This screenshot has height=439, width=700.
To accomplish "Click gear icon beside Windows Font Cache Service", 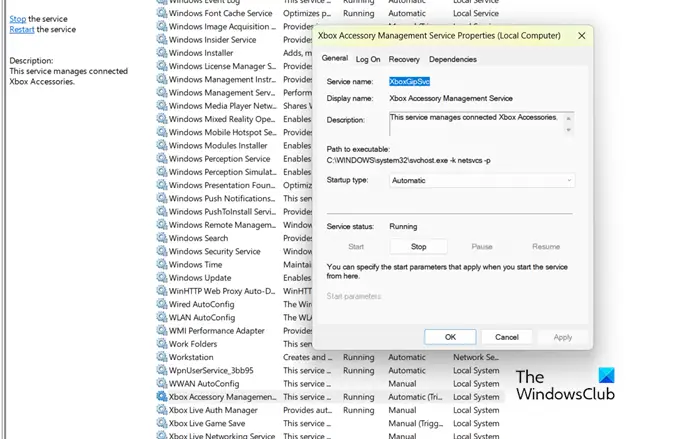I will 161,13.
